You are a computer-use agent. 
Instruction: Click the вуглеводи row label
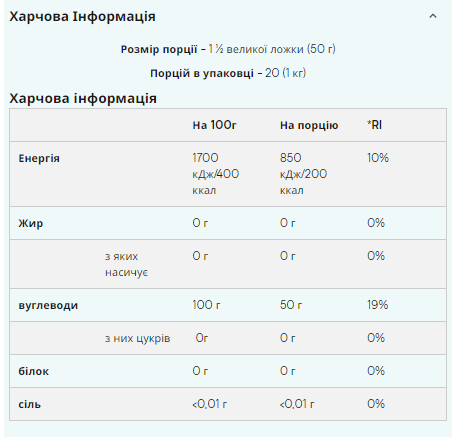click(48, 305)
